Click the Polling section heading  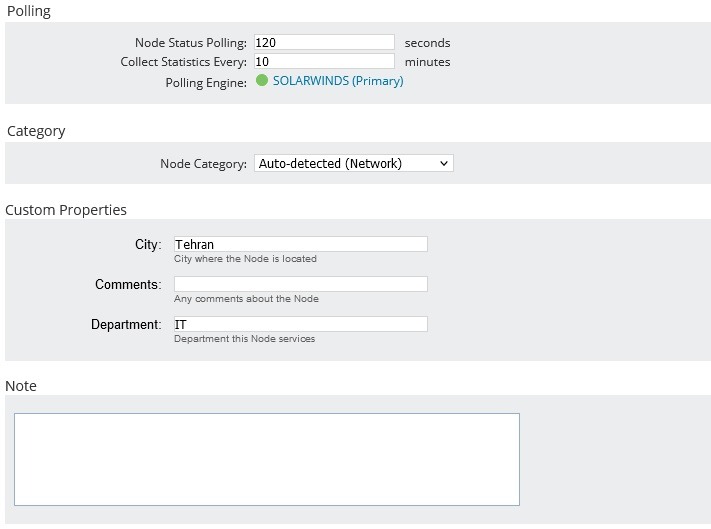click(28, 11)
